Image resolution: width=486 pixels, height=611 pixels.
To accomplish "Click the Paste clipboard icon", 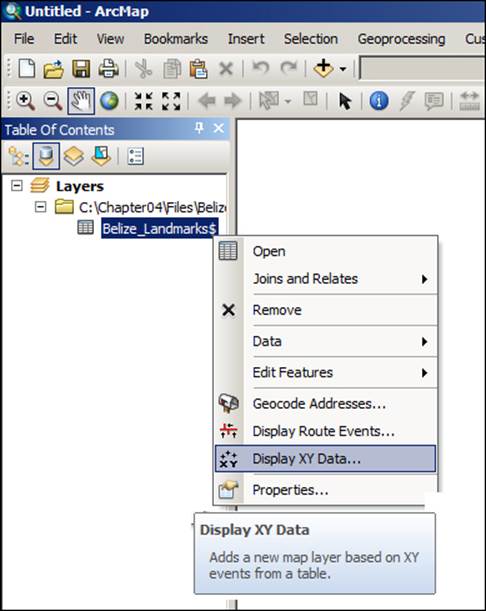I will point(198,69).
